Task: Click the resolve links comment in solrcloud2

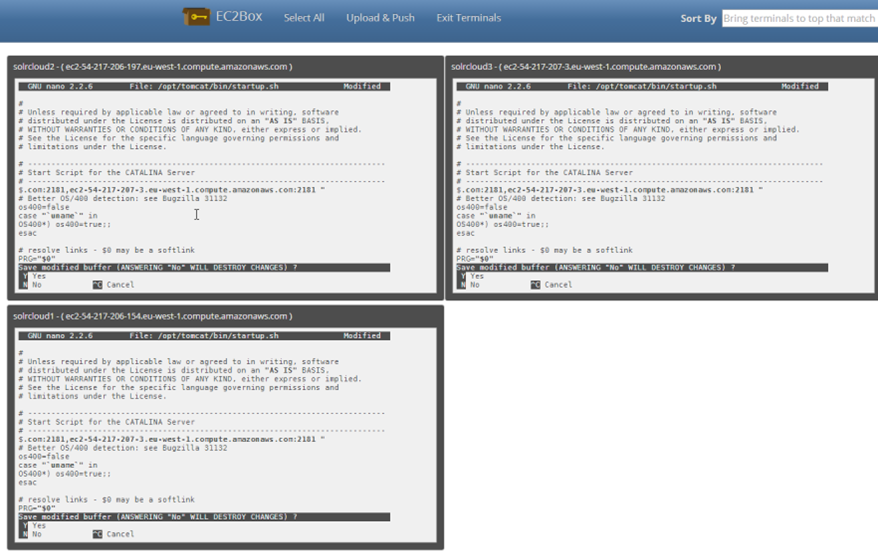Action: pos(107,250)
